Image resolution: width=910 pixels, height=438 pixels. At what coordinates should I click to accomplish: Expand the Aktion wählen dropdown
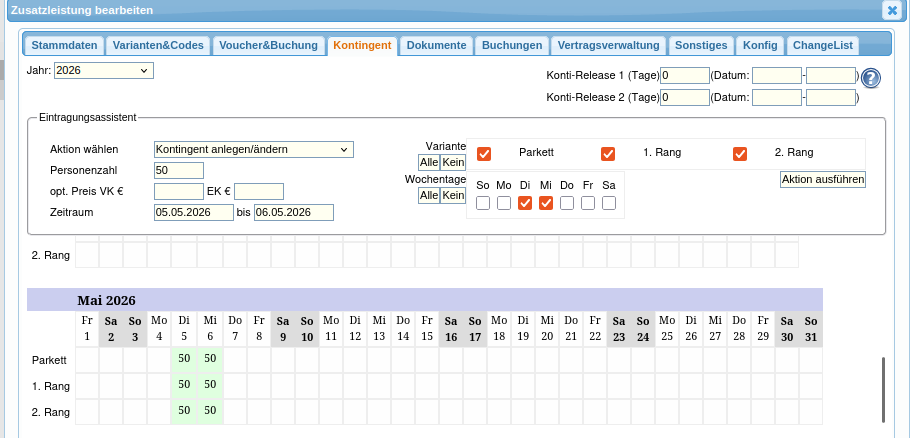[x=254, y=149]
